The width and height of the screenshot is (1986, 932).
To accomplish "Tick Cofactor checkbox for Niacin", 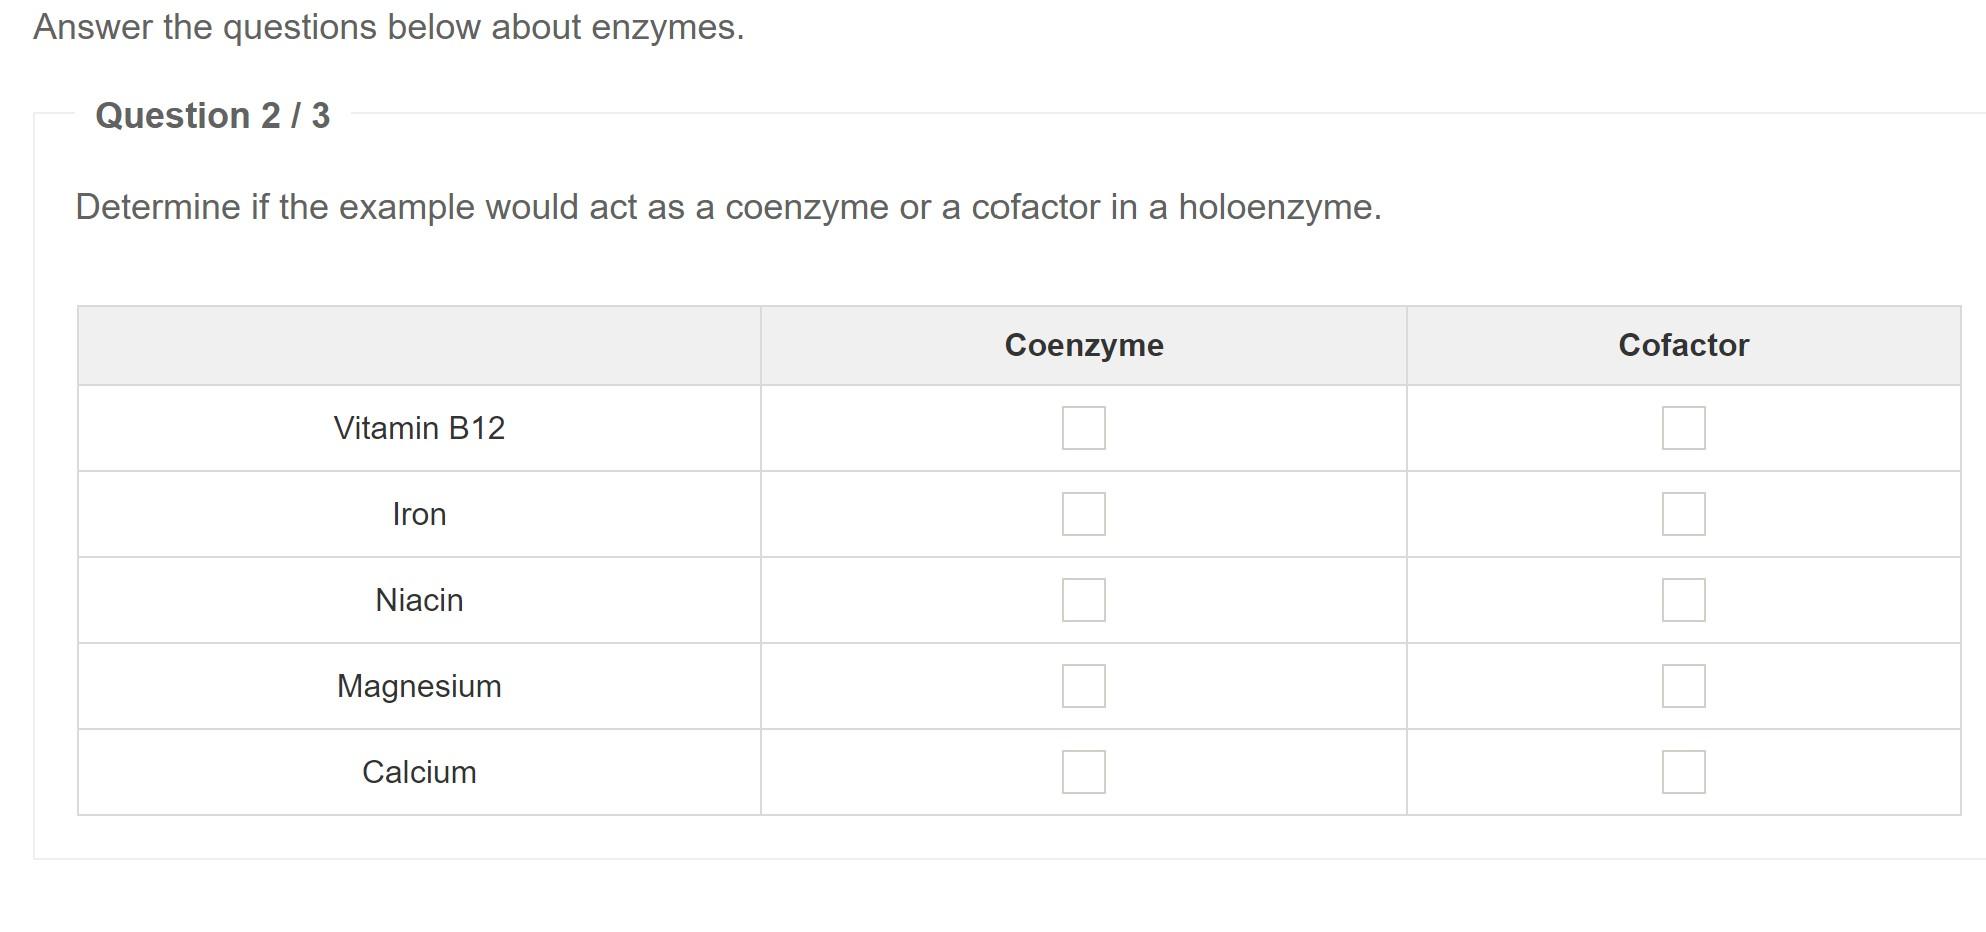I will (1683, 600).
